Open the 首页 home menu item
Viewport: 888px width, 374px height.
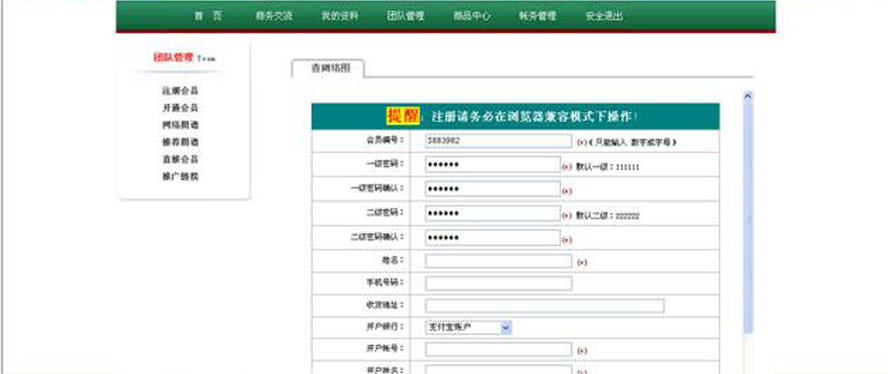tap(208, 16)
